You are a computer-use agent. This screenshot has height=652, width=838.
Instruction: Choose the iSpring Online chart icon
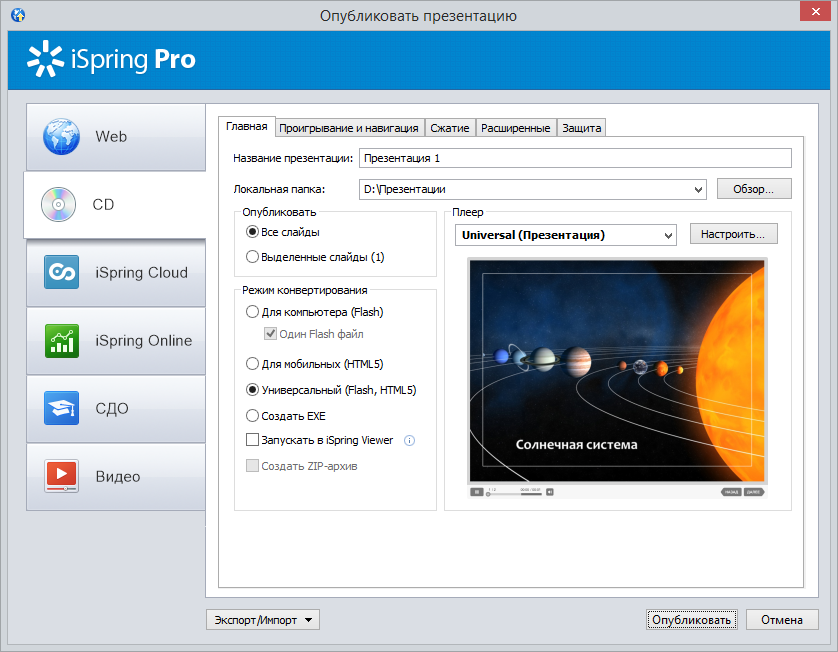coord(61,340)
